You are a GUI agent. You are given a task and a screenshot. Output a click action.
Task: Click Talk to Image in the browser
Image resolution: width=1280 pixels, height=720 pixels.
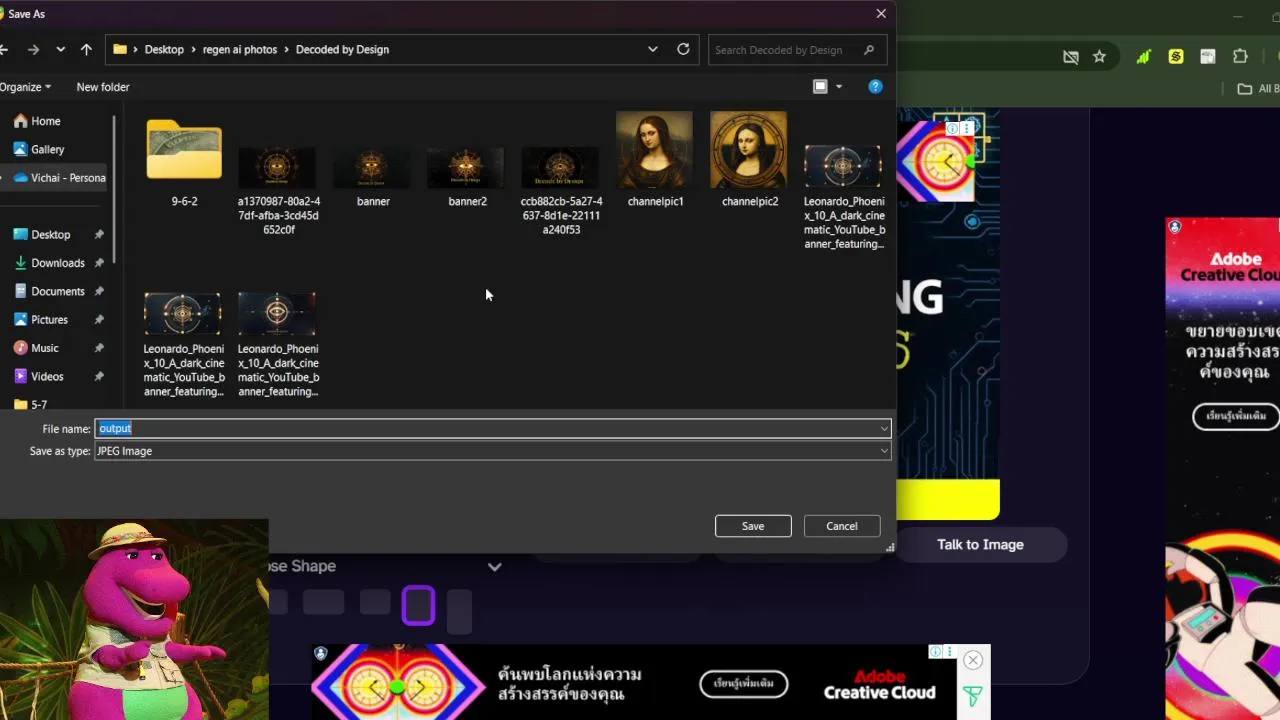(980, 545)
